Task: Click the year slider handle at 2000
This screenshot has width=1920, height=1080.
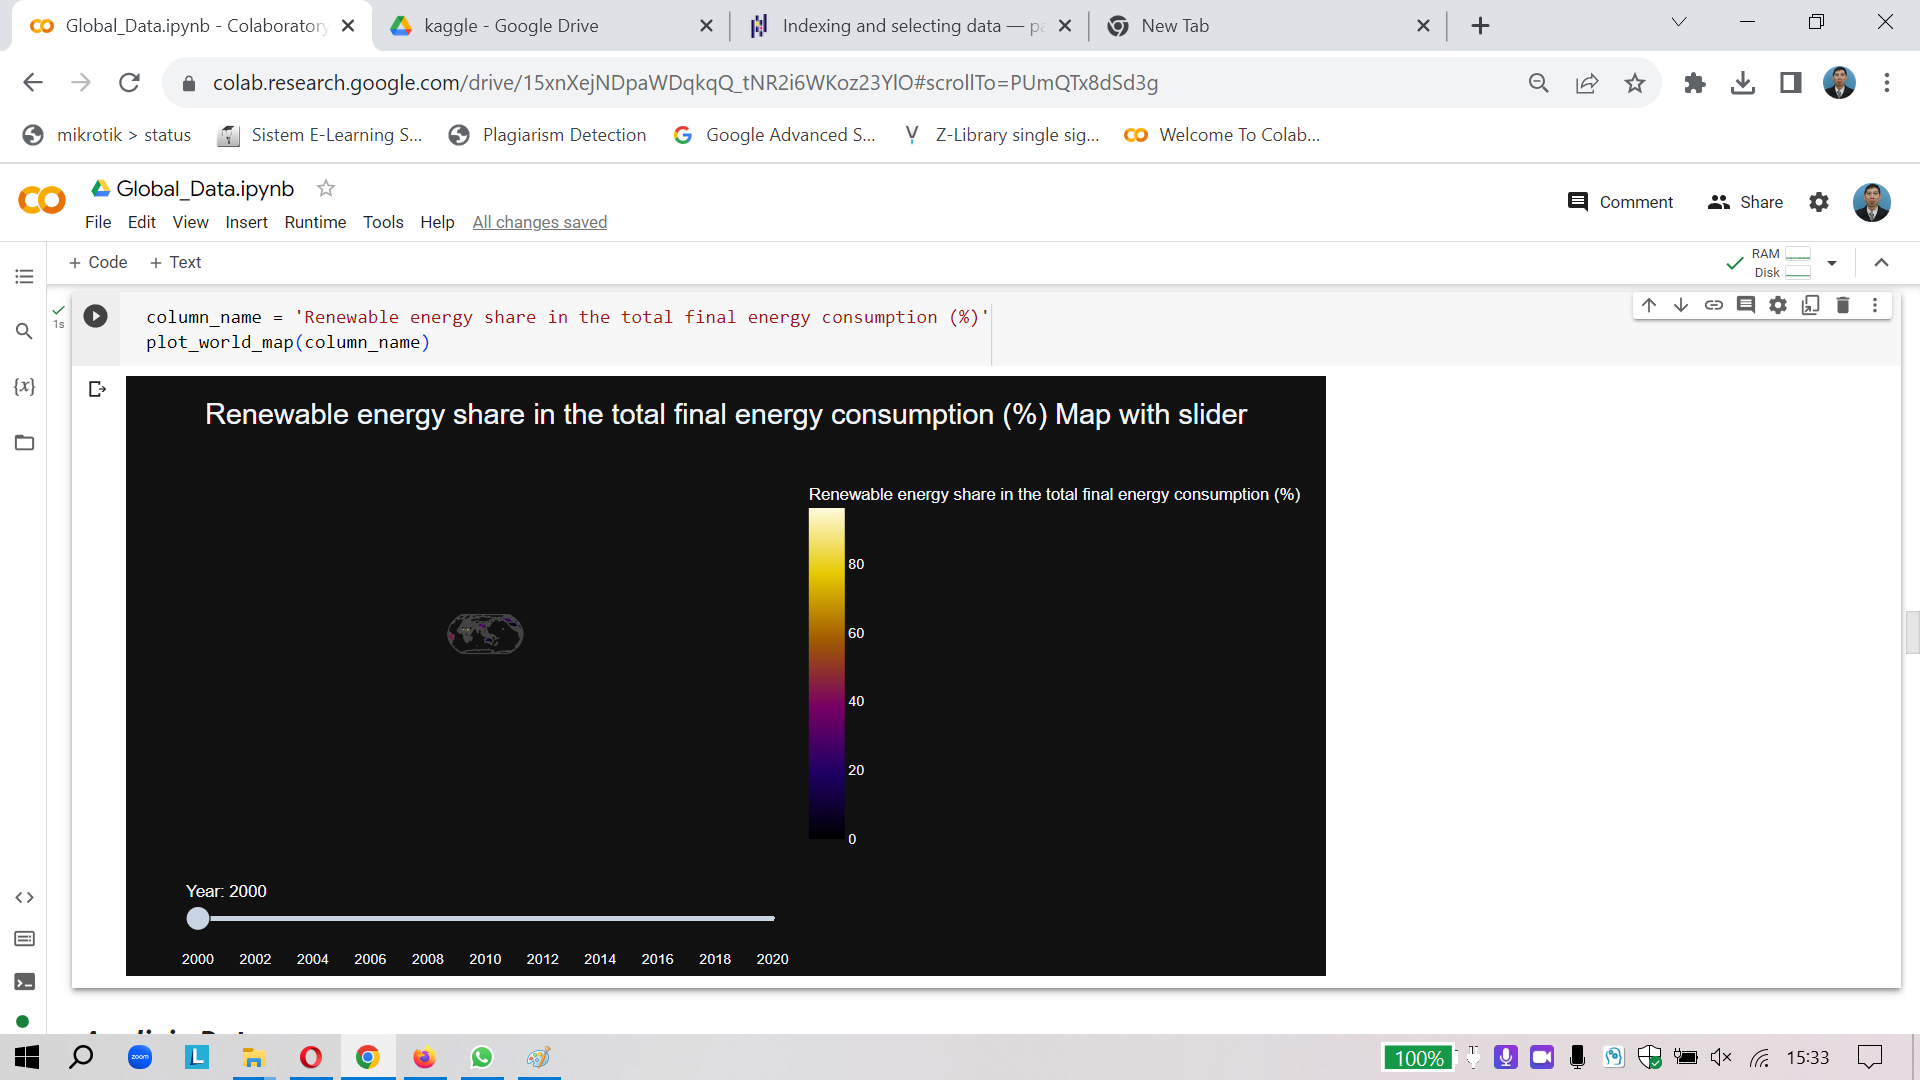Action: click(198, 918)
